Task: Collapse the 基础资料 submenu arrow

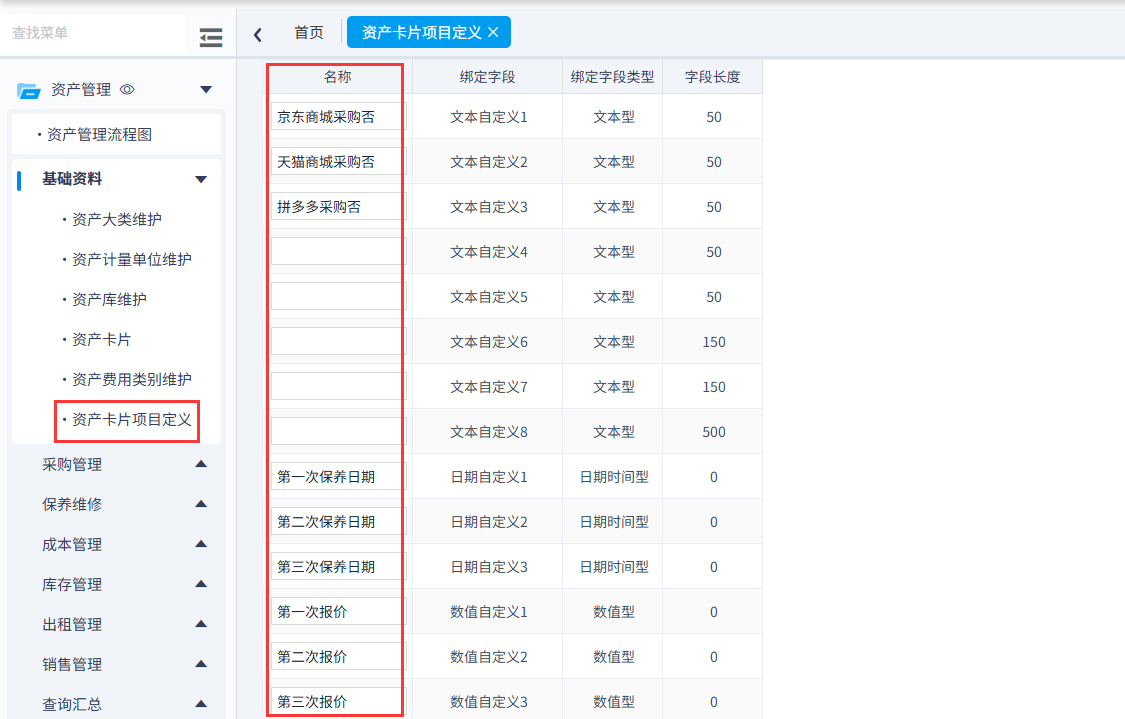Action: click(x=201, y=179)
